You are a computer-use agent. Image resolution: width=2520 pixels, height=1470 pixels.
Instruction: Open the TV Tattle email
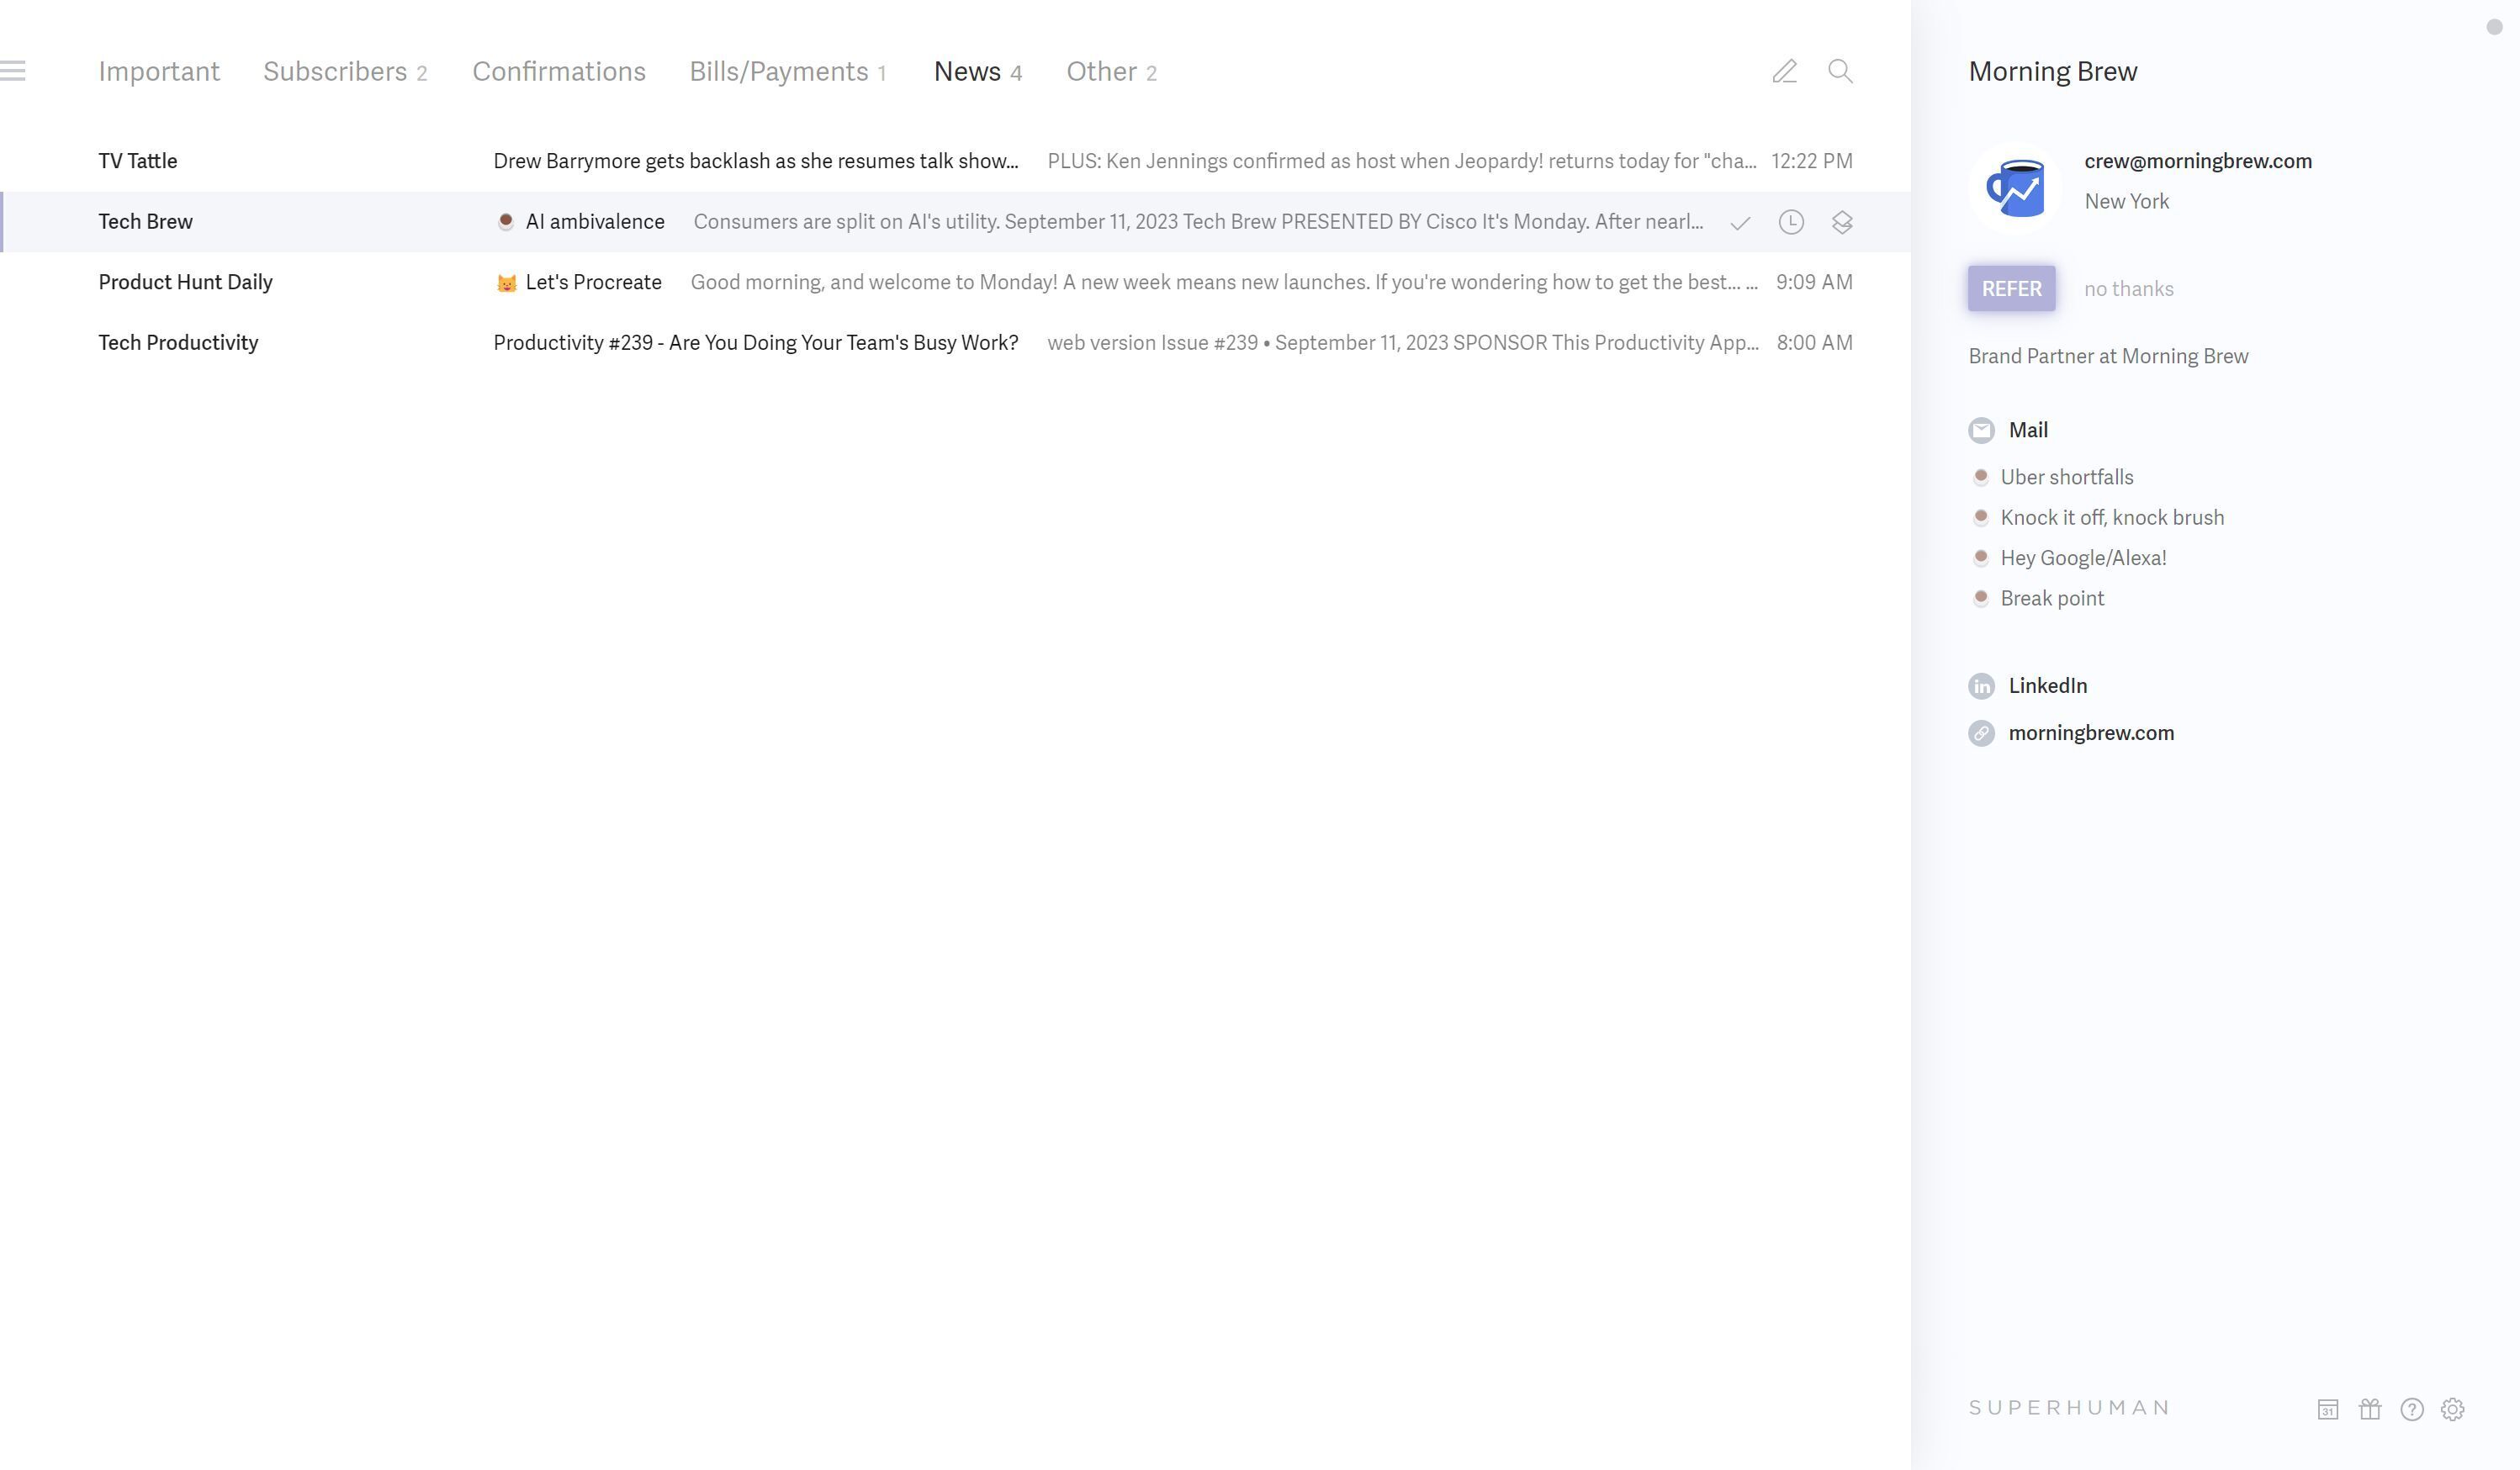[x=955, y=161]
